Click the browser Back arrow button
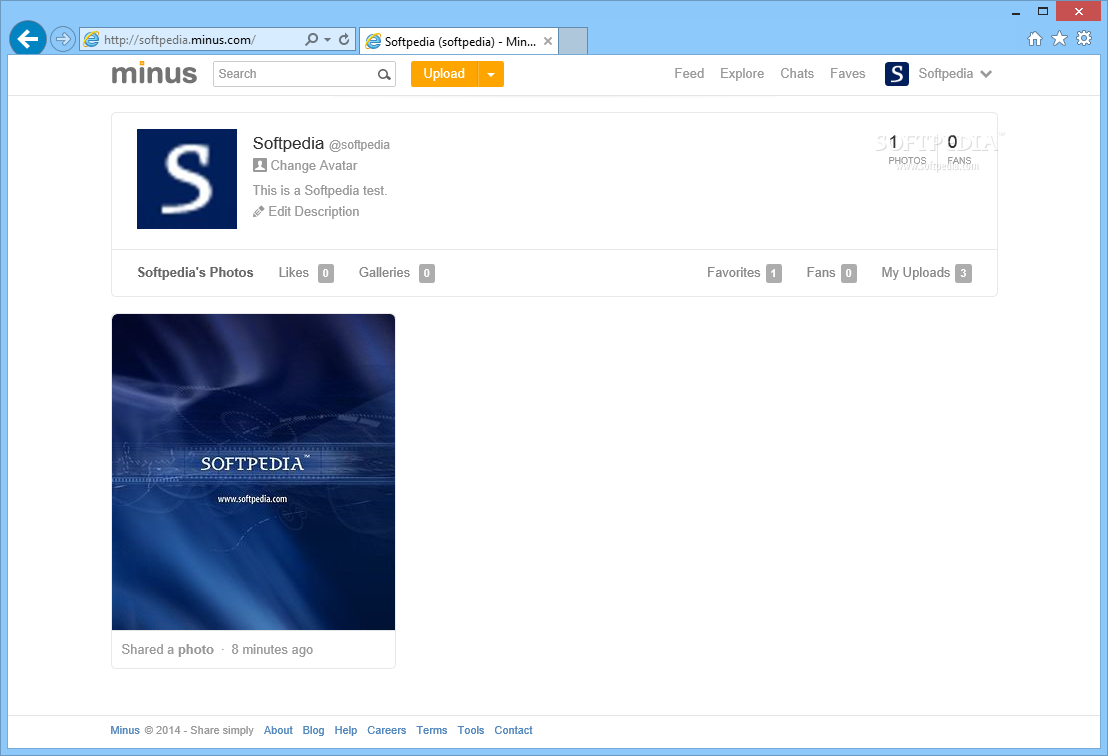This screenshot has width=1108, height=756. tap(28, 39)
